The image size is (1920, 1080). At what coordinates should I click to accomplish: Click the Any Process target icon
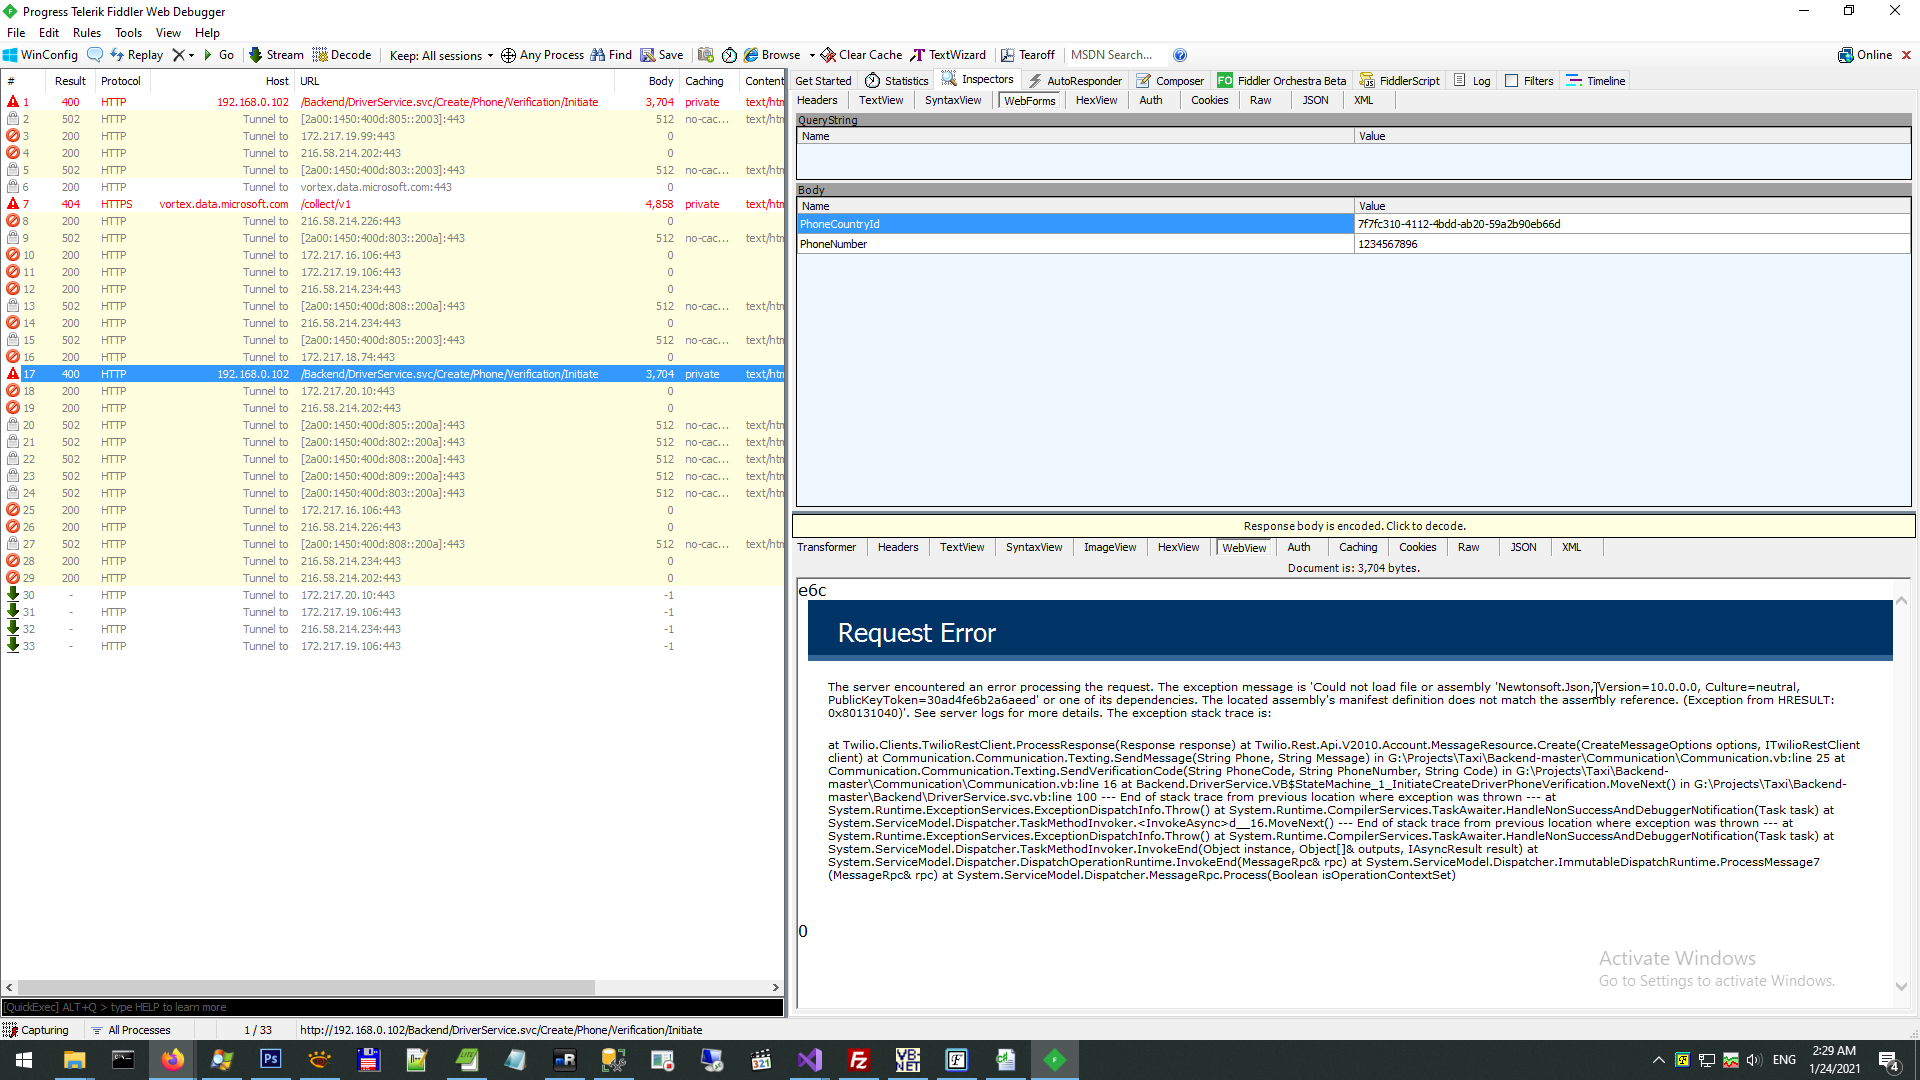click(x=508, y=55)
